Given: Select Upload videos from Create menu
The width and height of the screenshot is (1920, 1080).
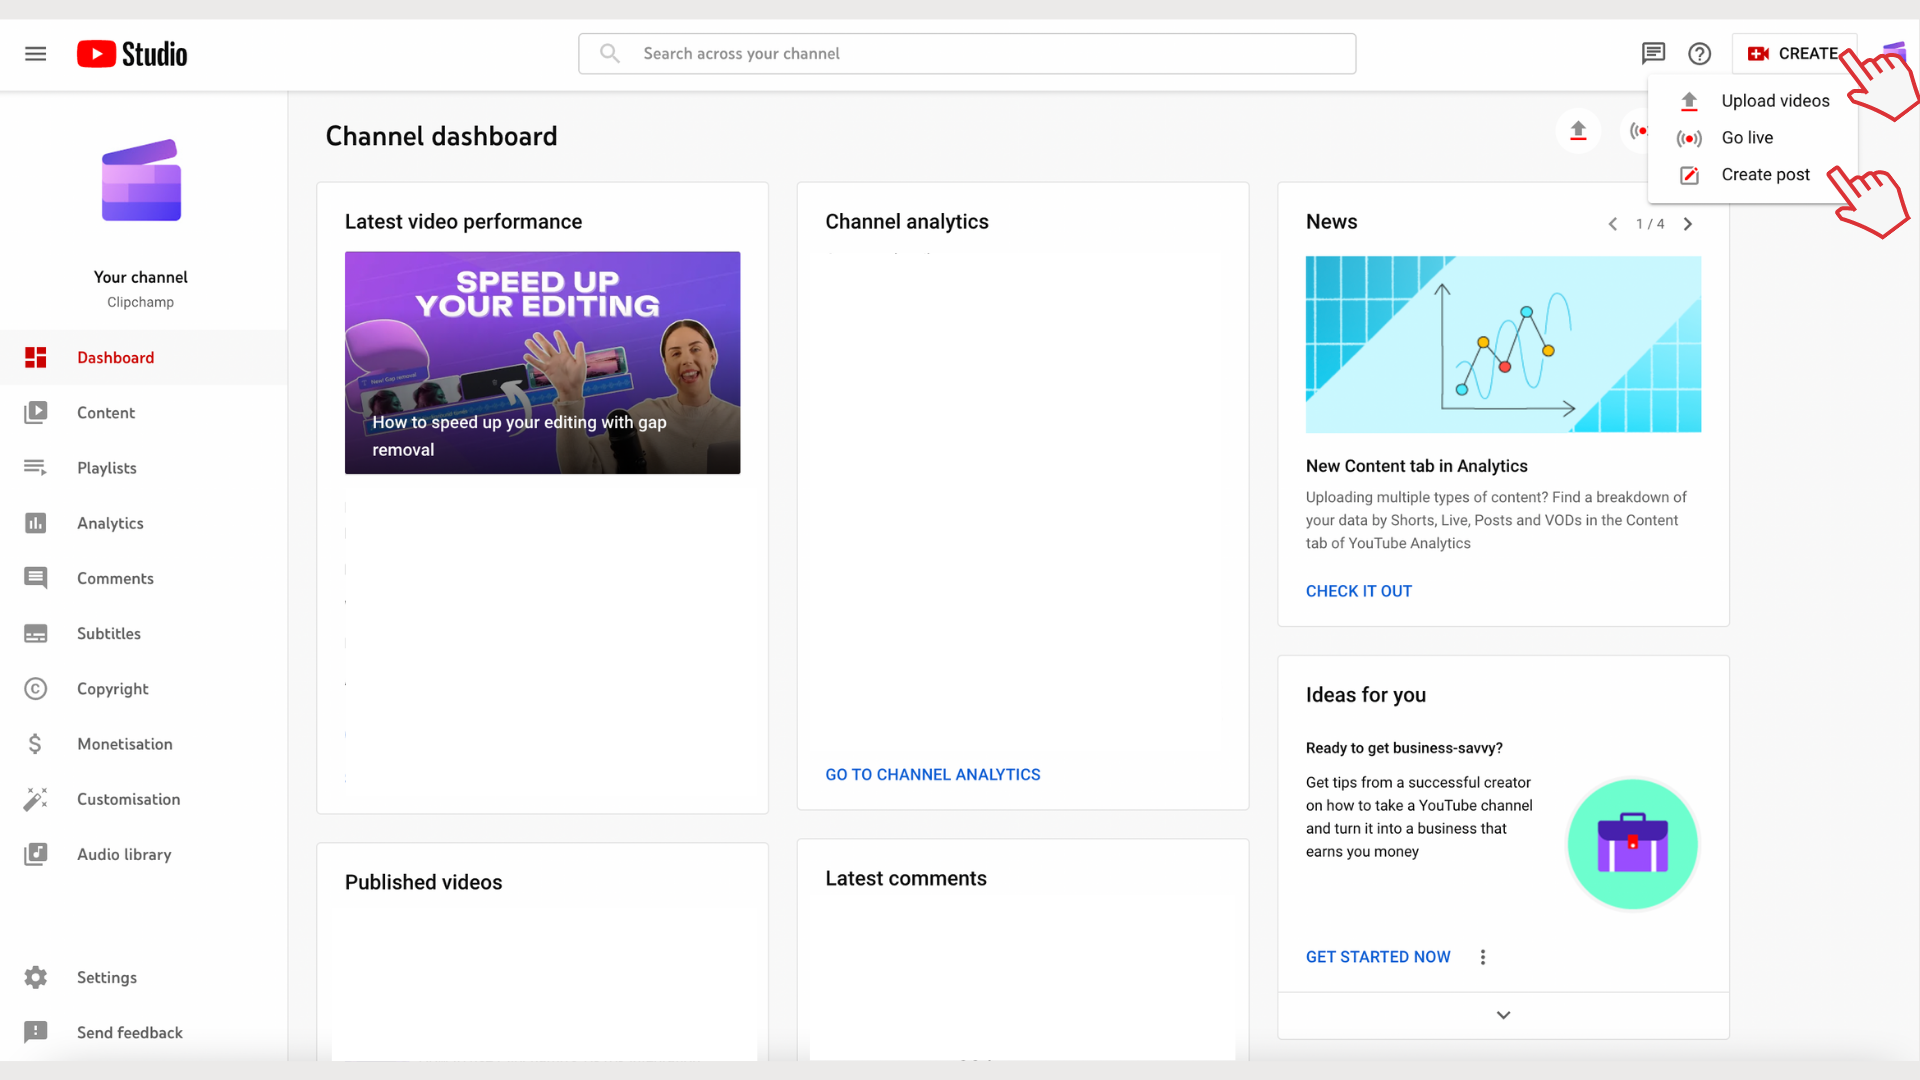Looking at the screenshot, I should 1774,101.
